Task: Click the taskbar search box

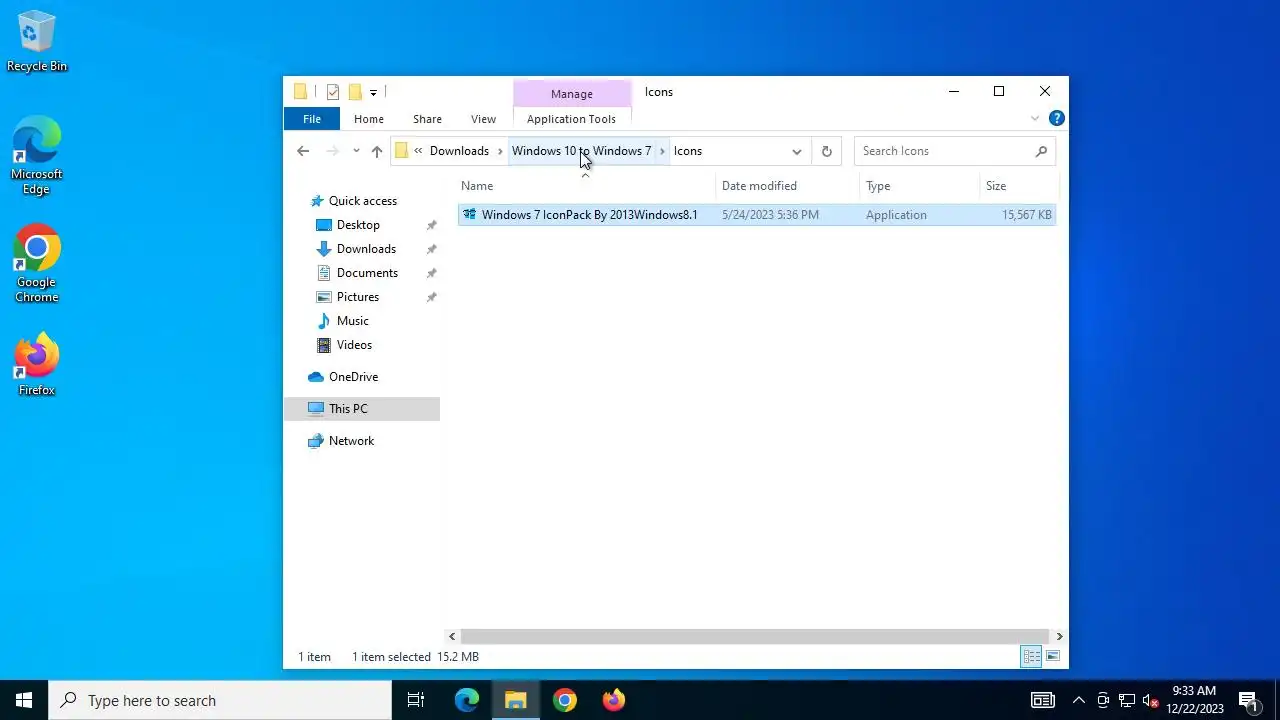Action: click(x=220, y=700)
